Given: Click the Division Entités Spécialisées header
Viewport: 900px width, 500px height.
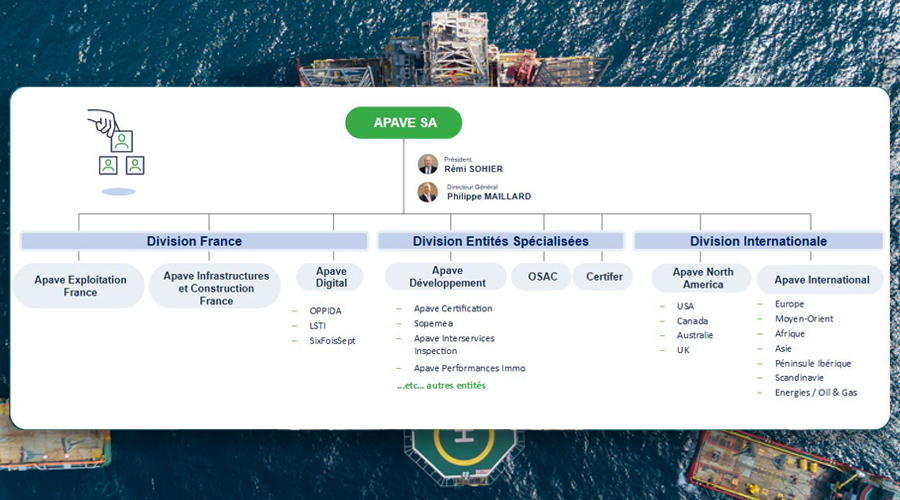Looking at the screenshot, I should 501,241.
